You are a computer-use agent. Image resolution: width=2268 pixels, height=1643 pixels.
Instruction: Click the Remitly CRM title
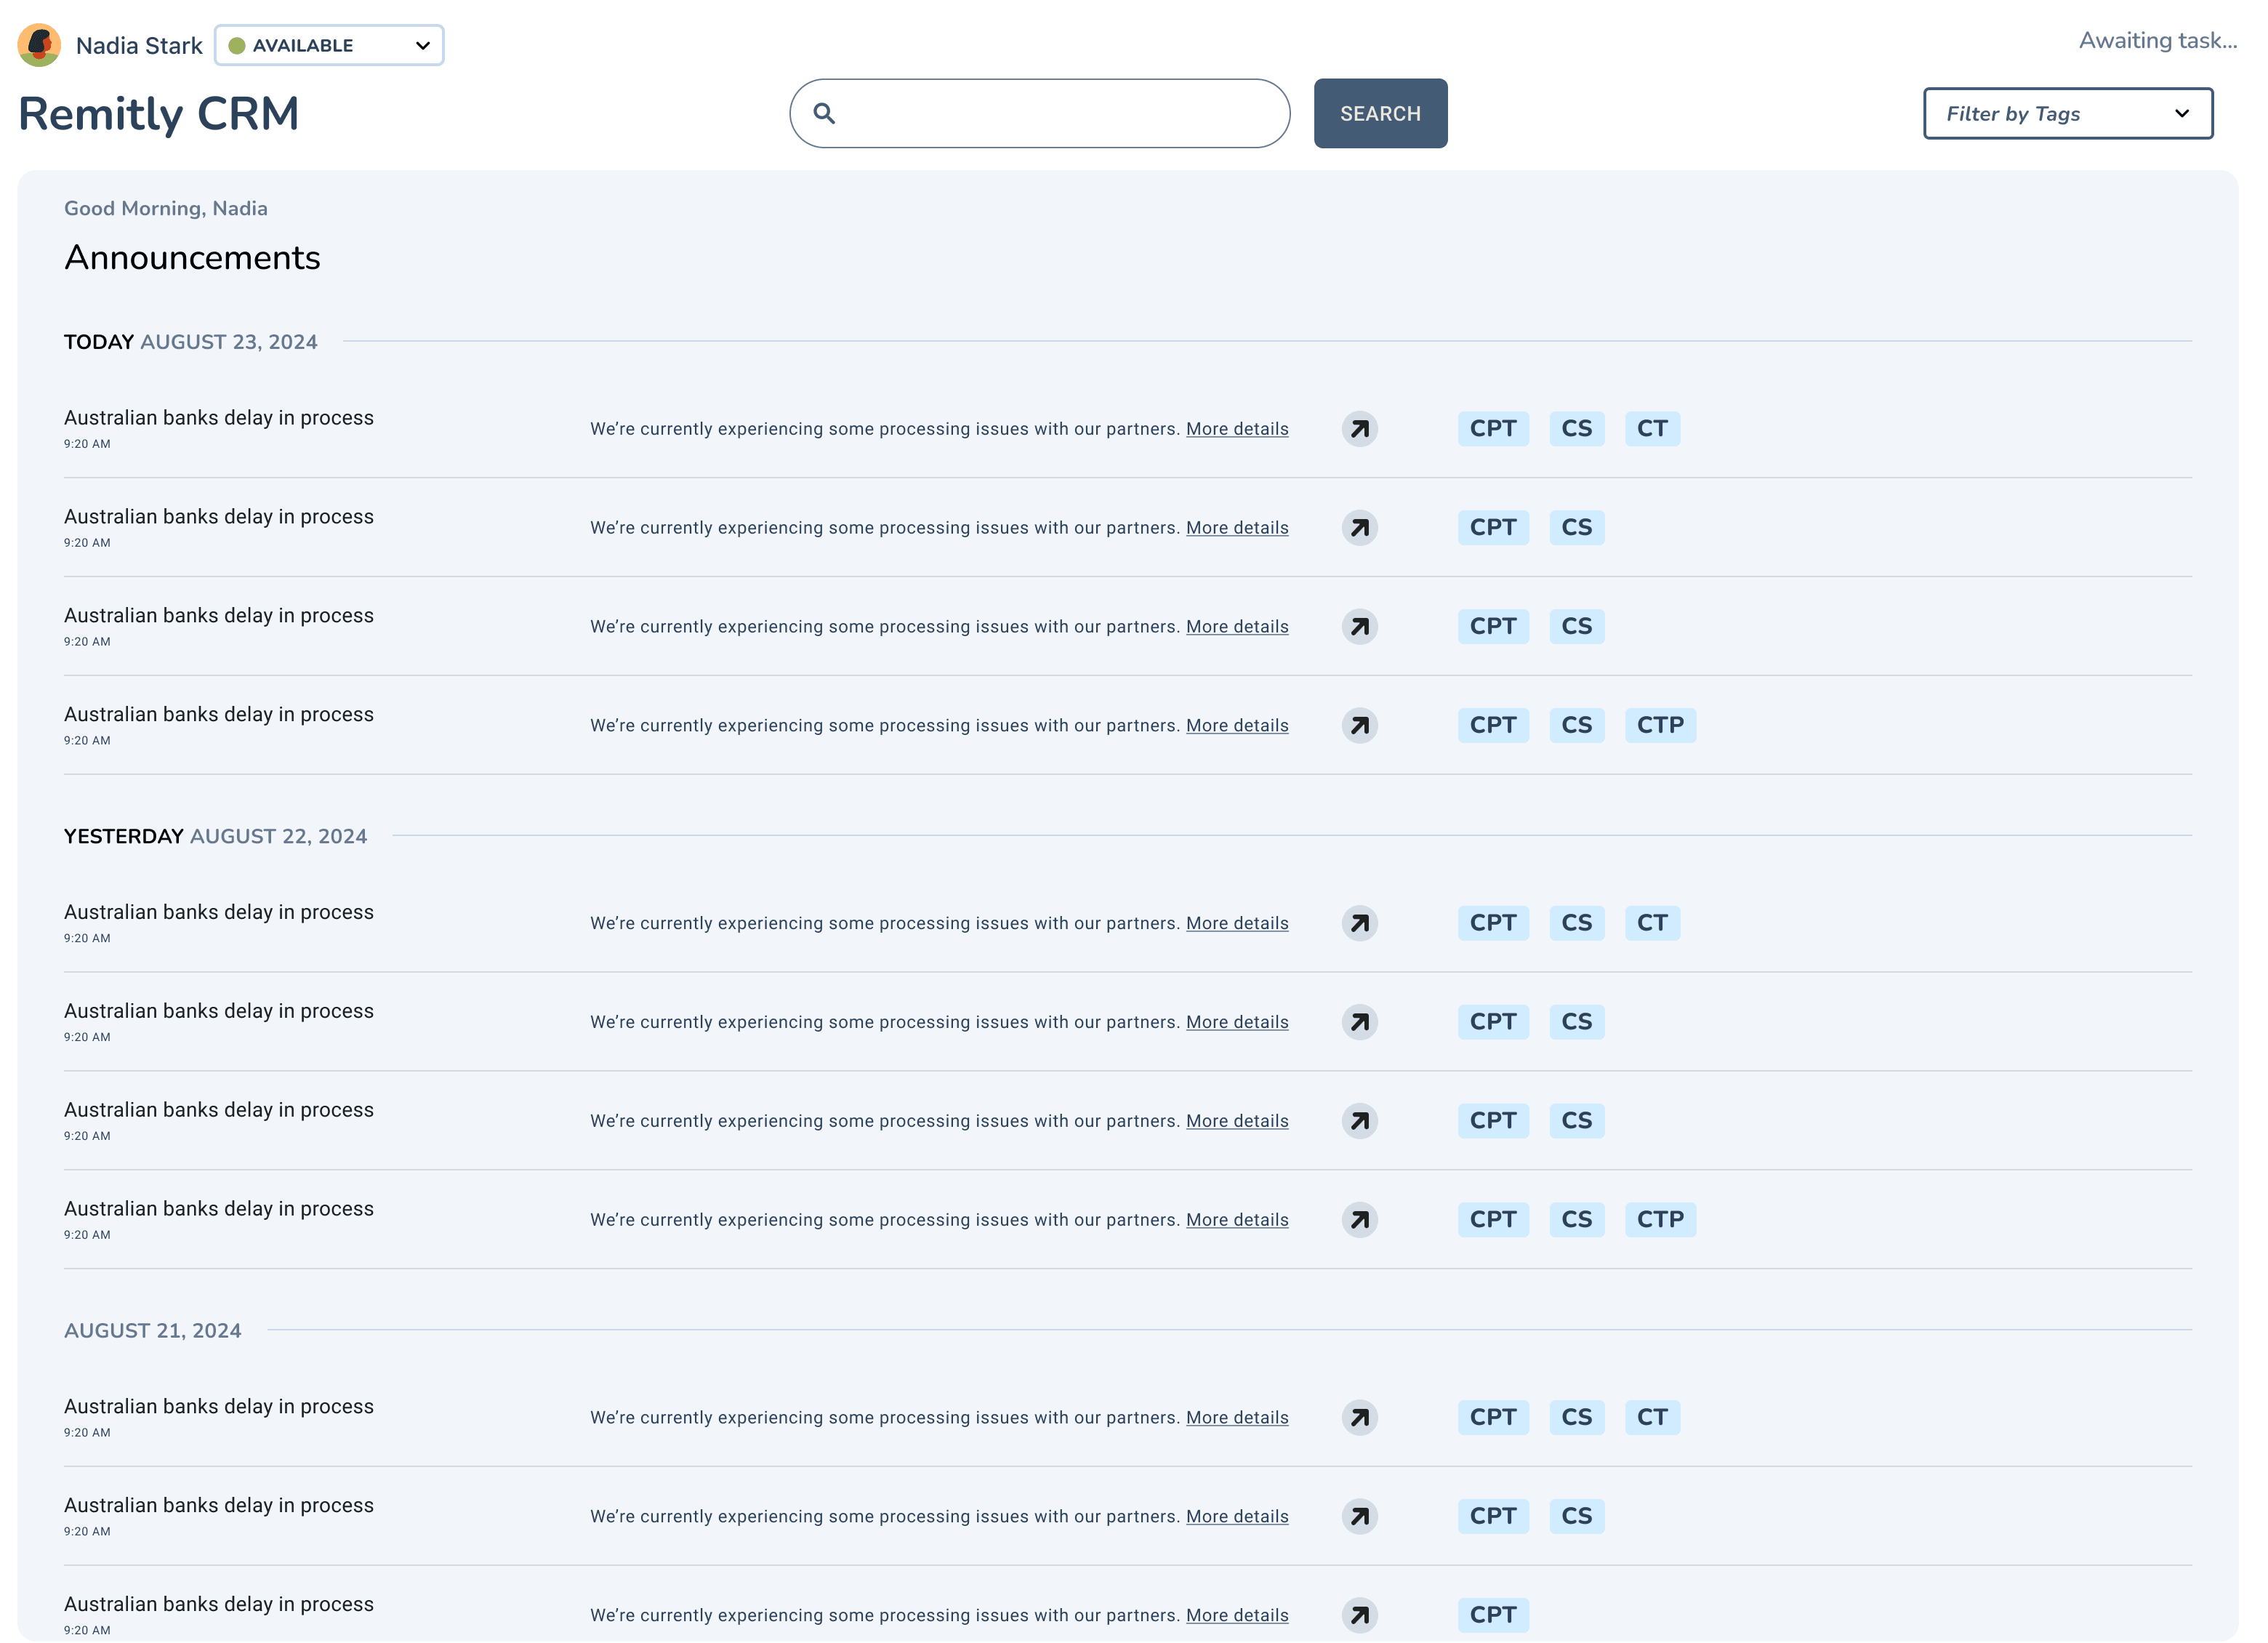point(158,114)
